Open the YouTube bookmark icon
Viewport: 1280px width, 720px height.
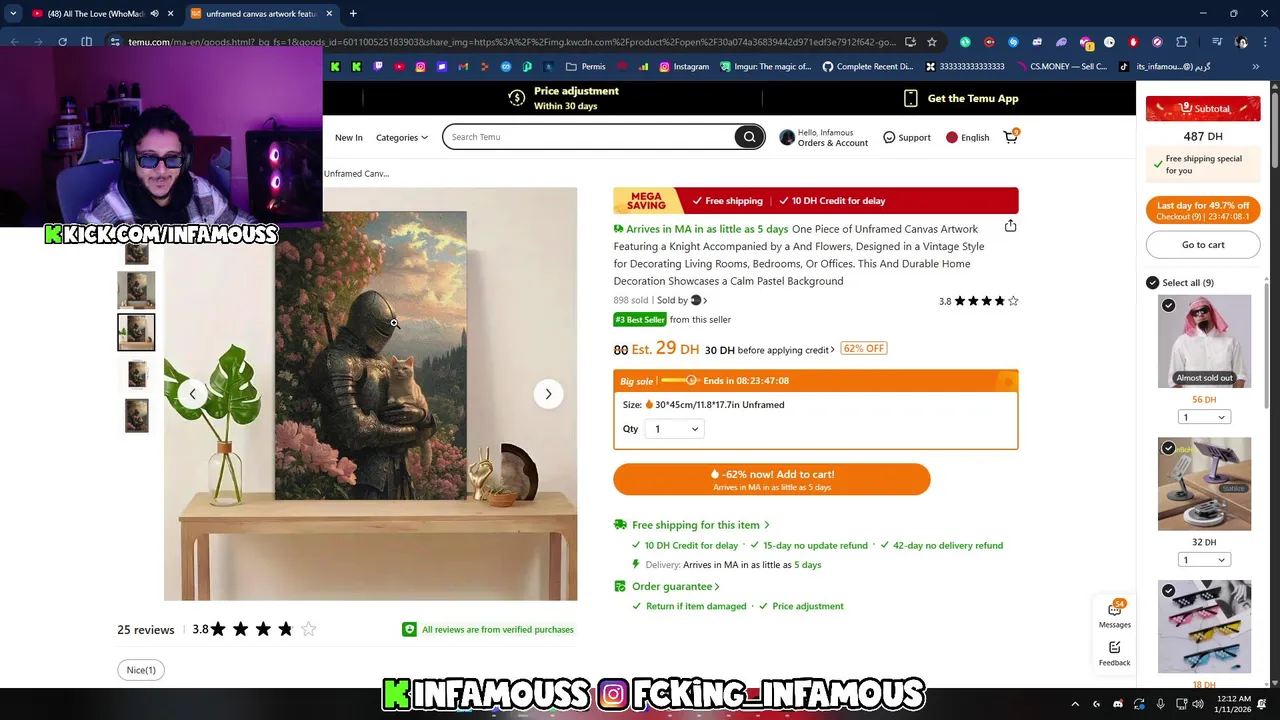tap(399, 67)
